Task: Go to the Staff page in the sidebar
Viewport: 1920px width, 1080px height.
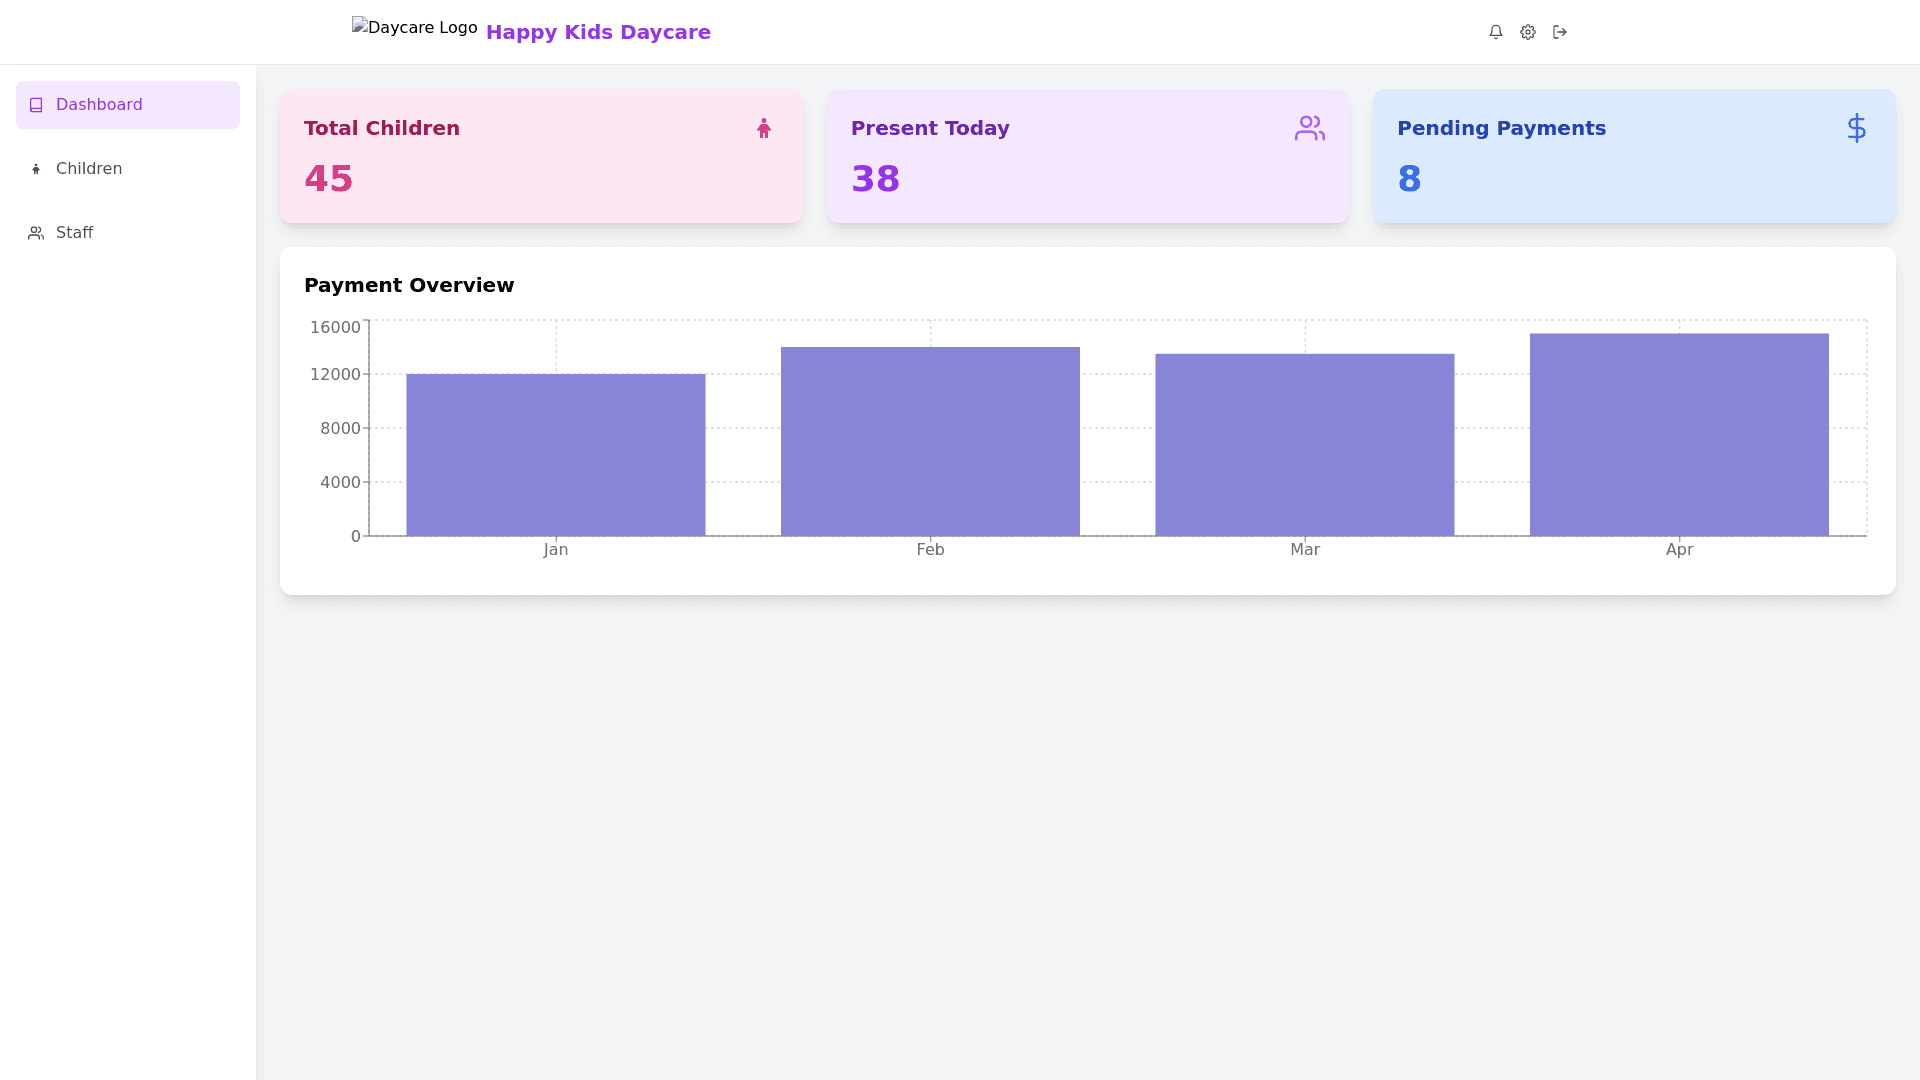Action: [x=74, y=233]
